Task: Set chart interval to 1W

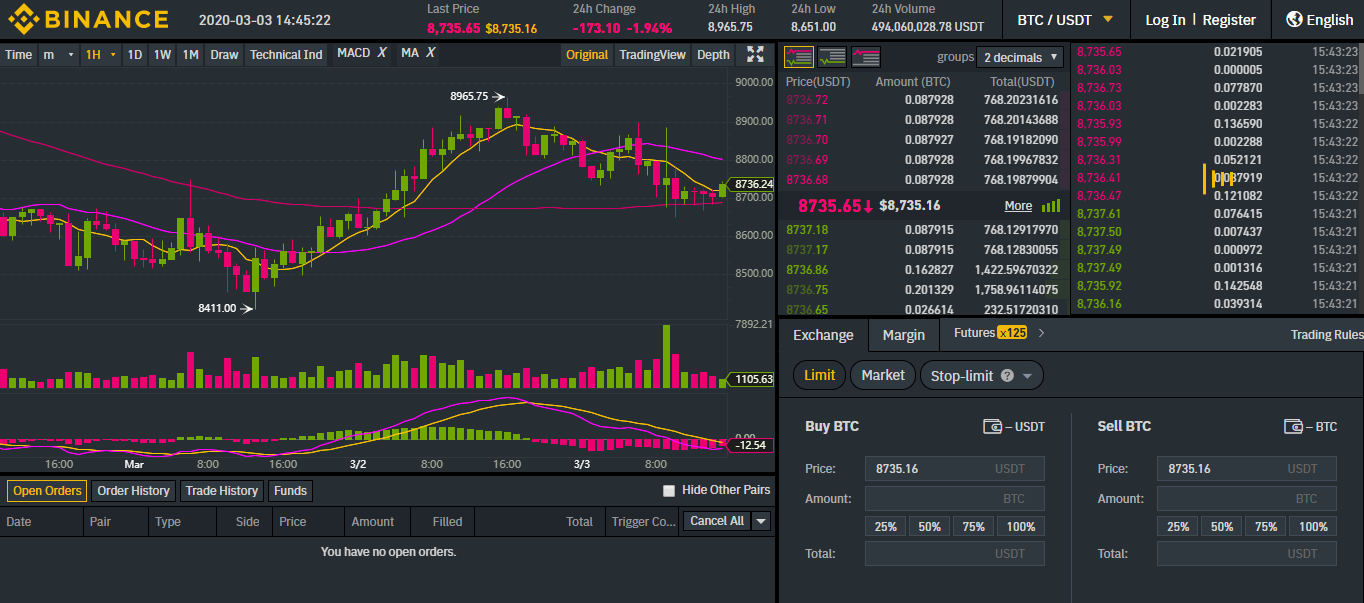Action: 162,55
